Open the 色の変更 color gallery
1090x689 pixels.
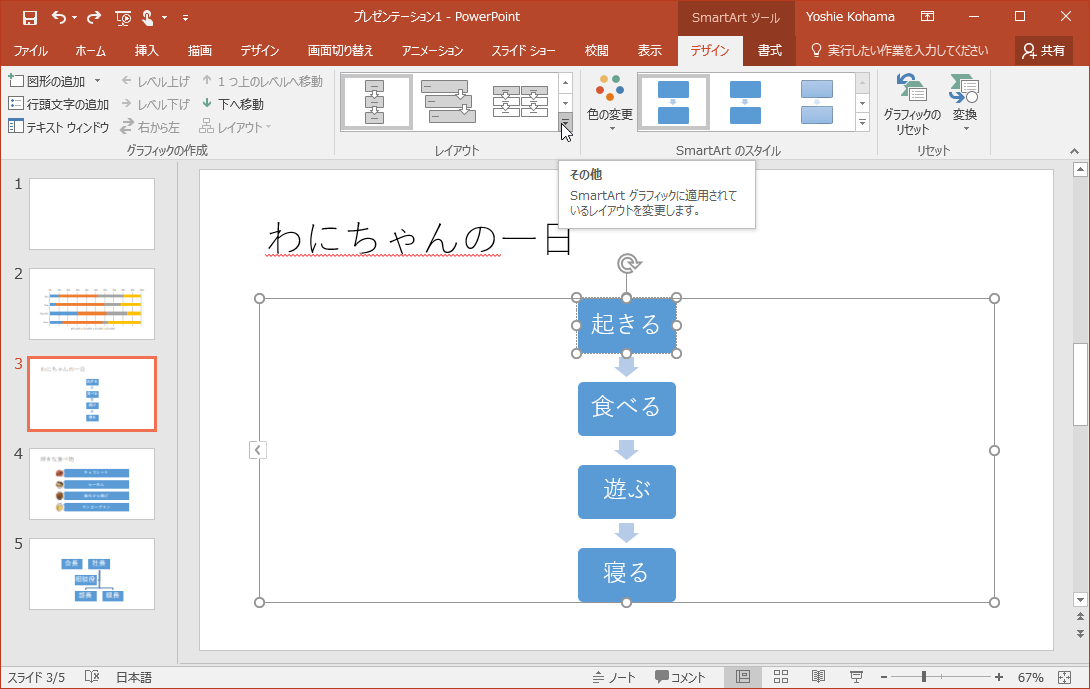pyautogui.click(x=609, y=101)
